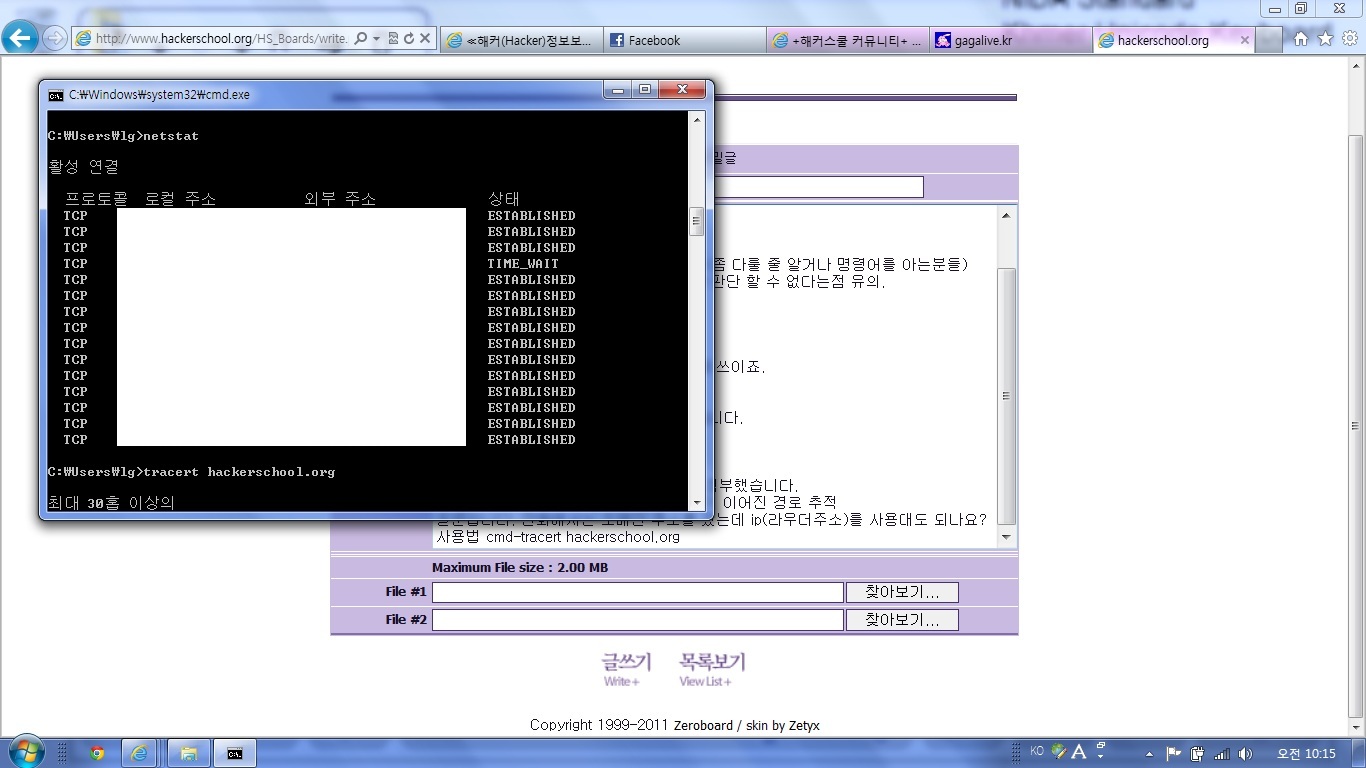
Task: Click the browser Back arrow button
Action: [x=20, y=39]
